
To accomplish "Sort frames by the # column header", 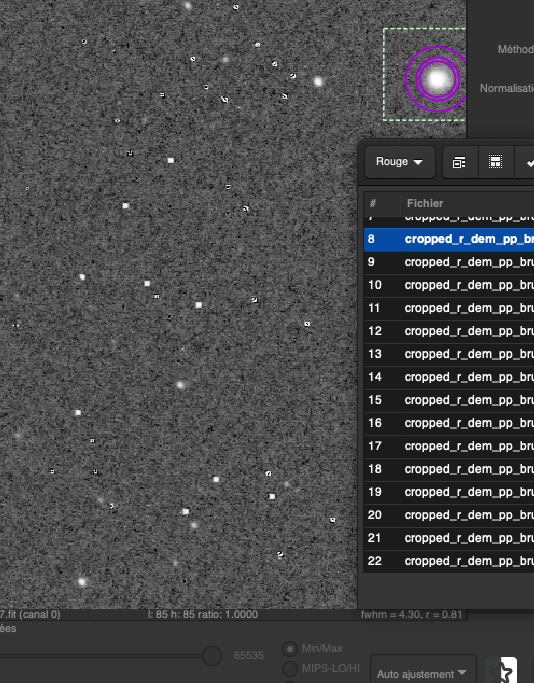I will [x=382, y=203].
